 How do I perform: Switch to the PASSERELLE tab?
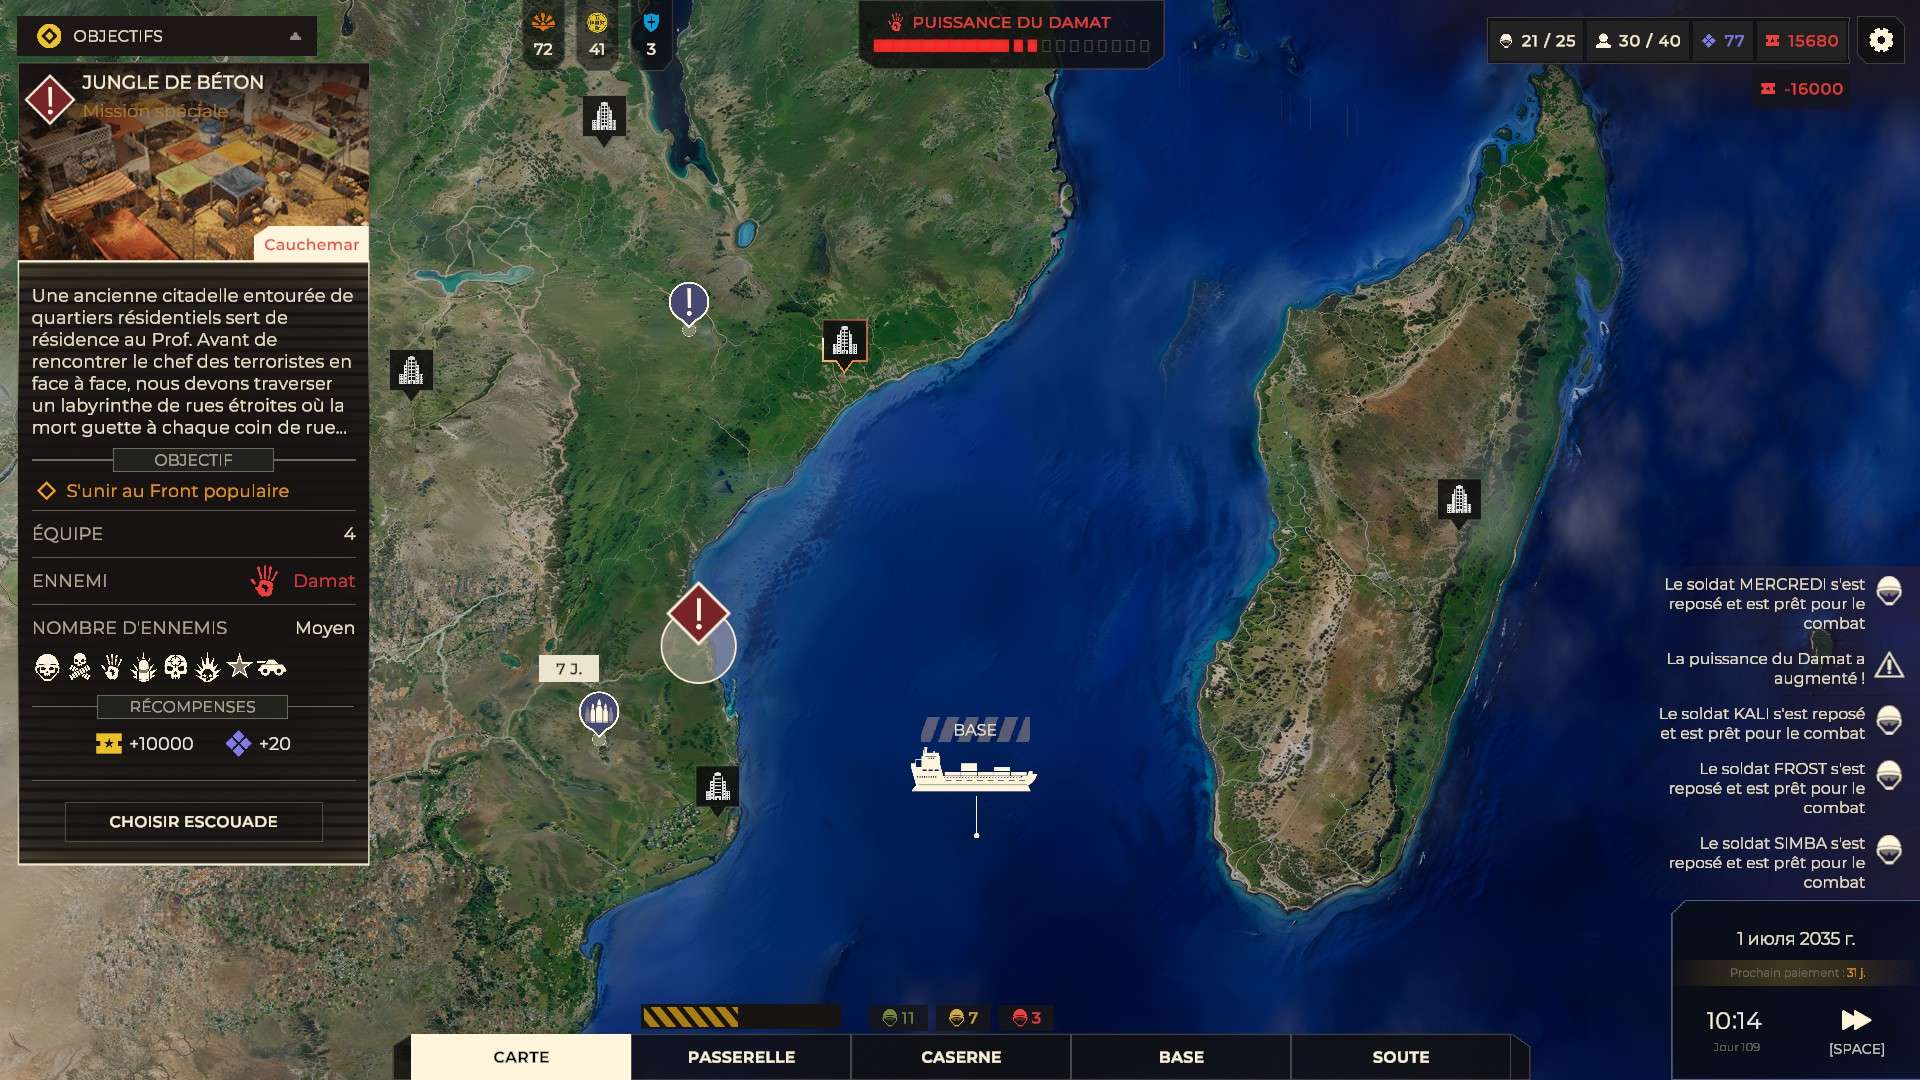coord(741,1057)
